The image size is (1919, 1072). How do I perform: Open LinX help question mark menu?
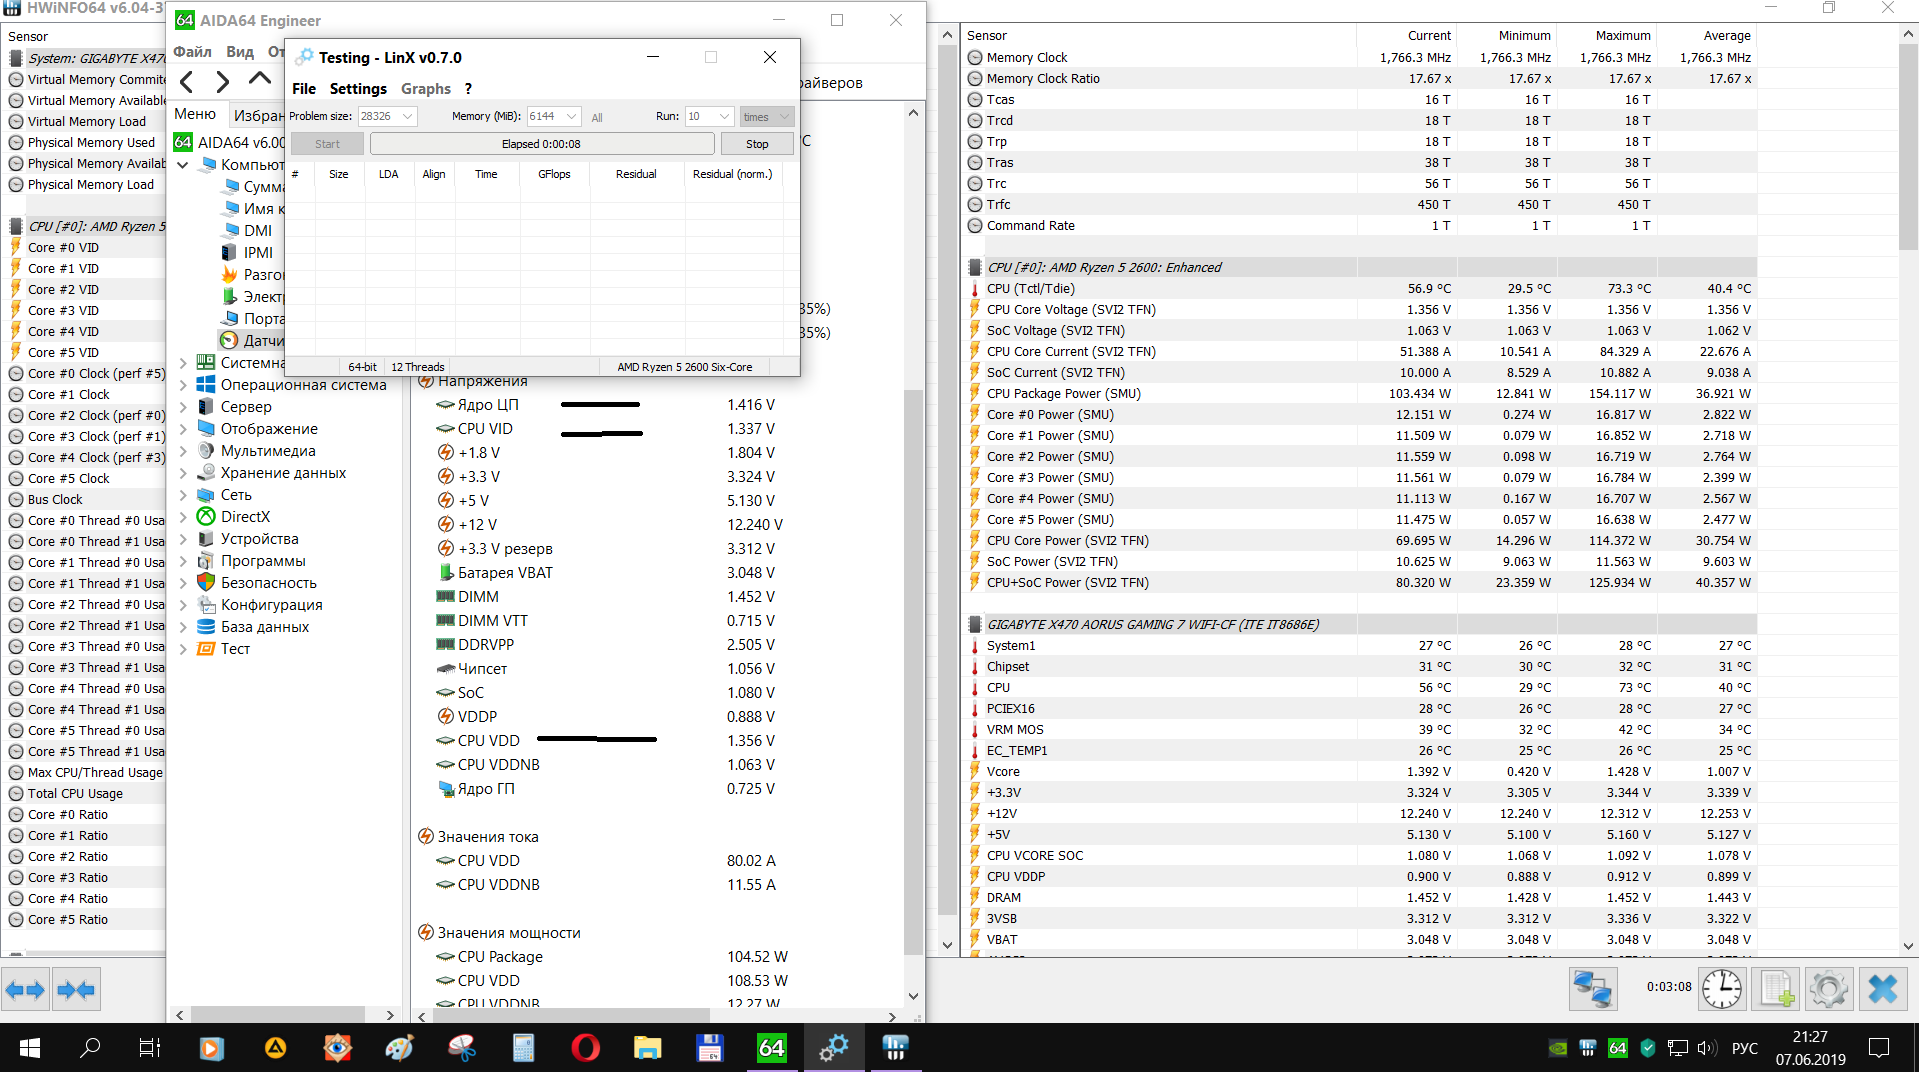[x=468, y=89]
